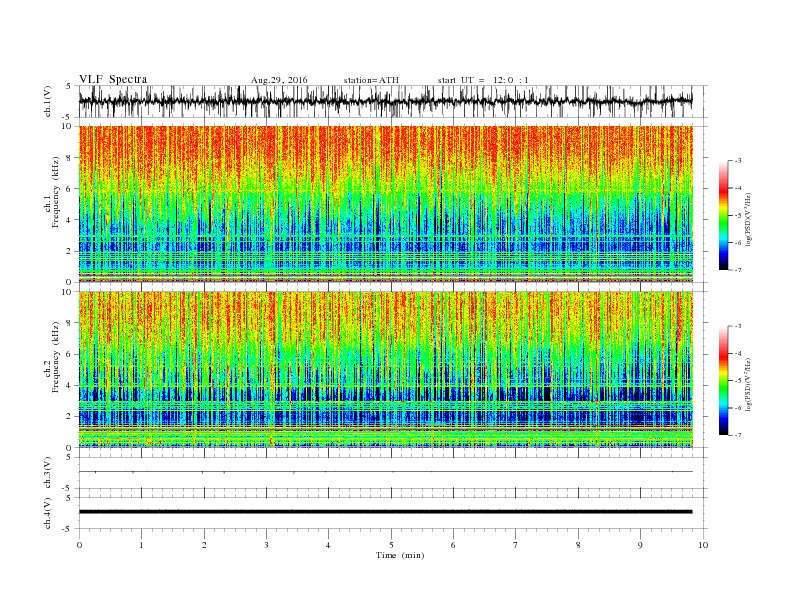Image resolution: width=792 pixels, height=612 pixels.
Task: Click the "VLF Spectra" plot title
Action: pos(113,79)
